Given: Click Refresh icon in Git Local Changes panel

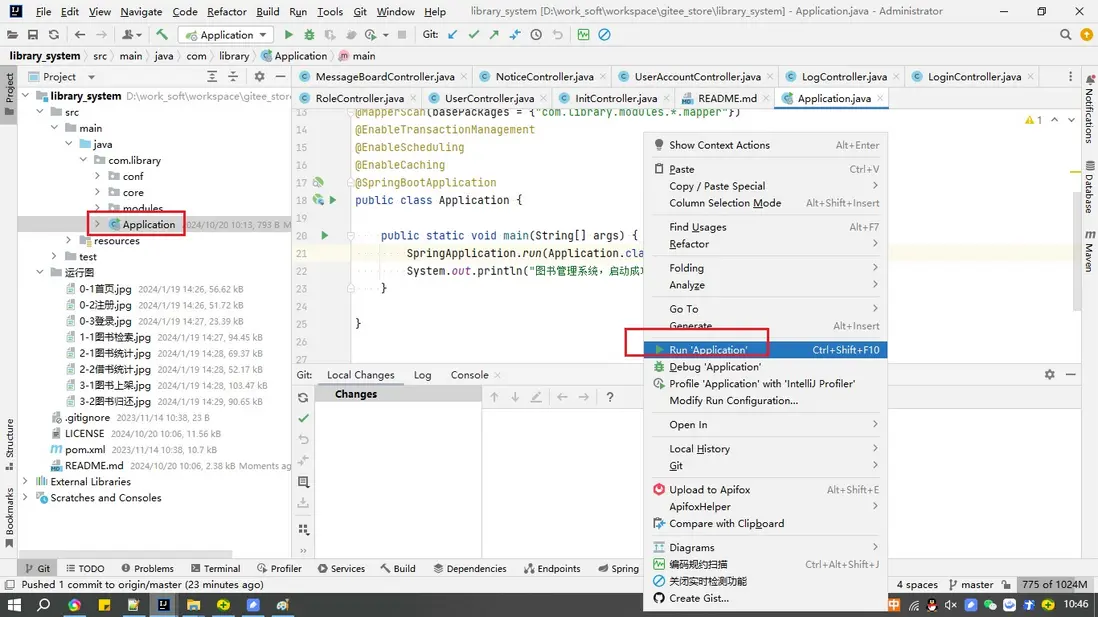Looking at the screenshot, I should (x=303, y=397).
